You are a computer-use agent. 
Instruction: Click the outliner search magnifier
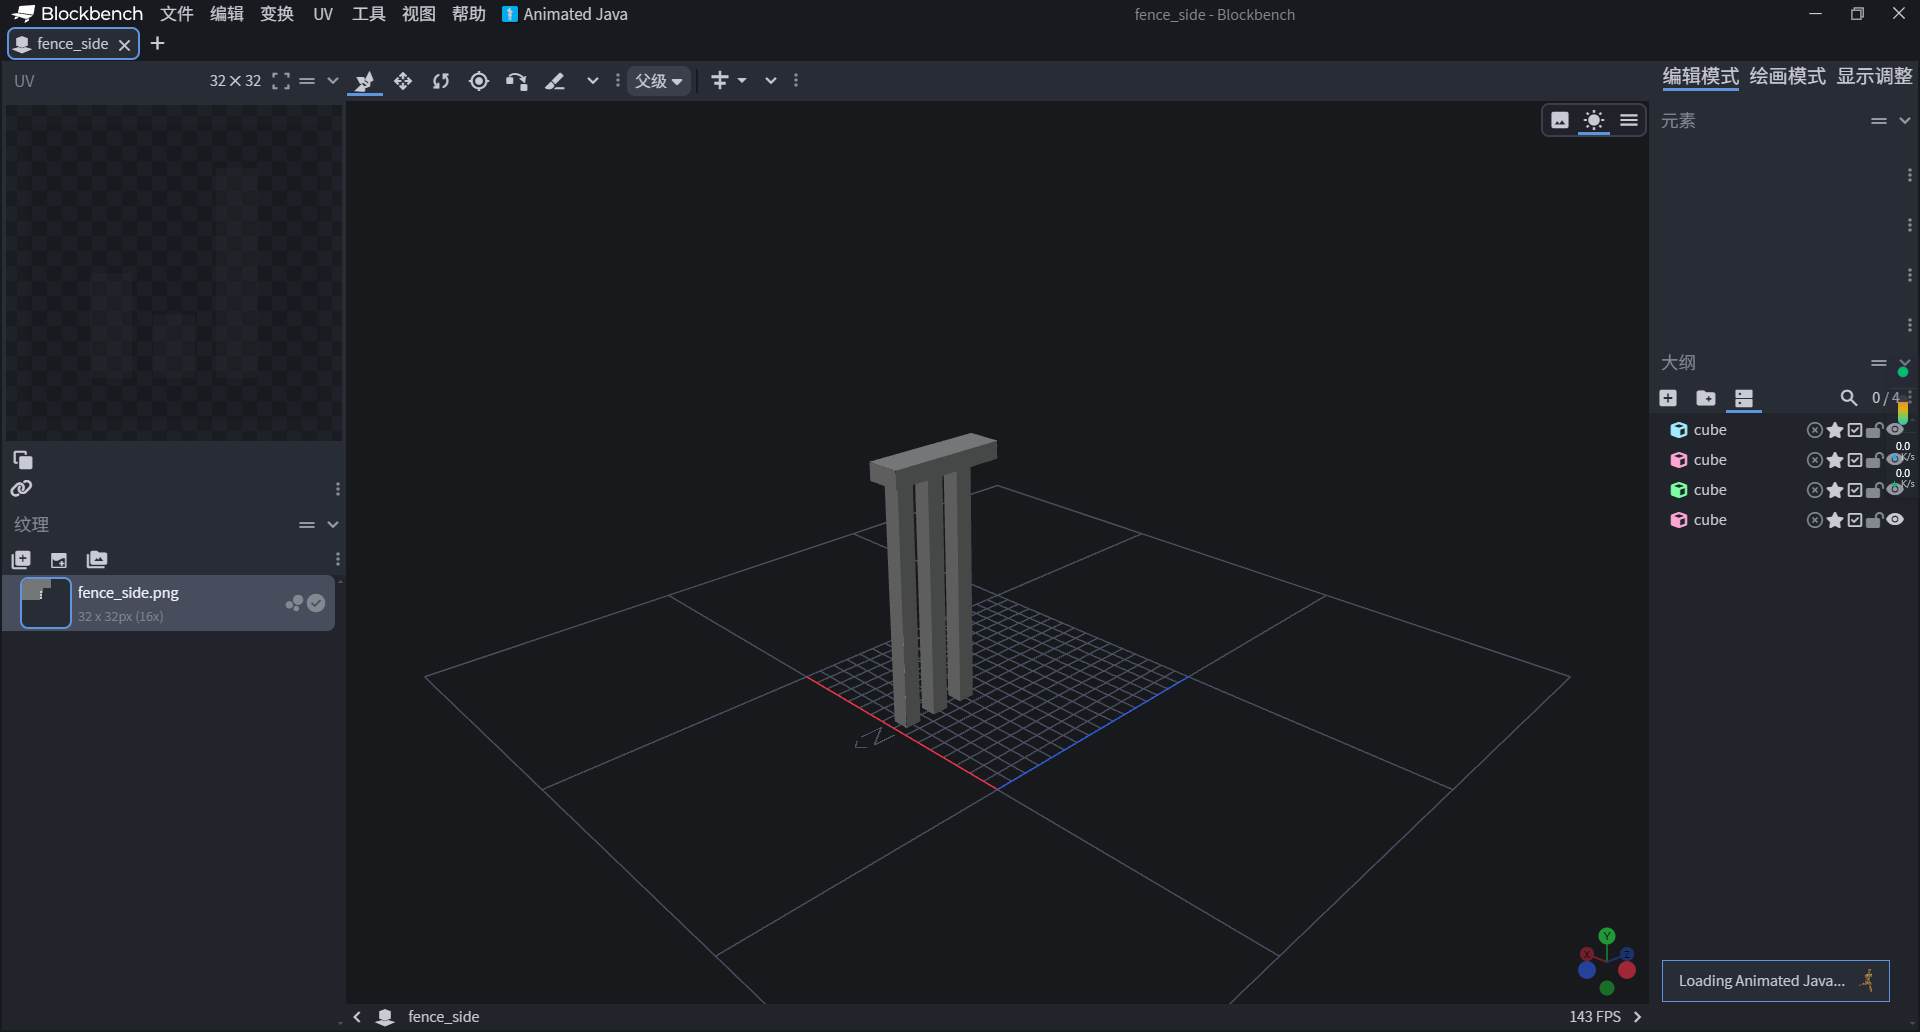pos(1849,398)
